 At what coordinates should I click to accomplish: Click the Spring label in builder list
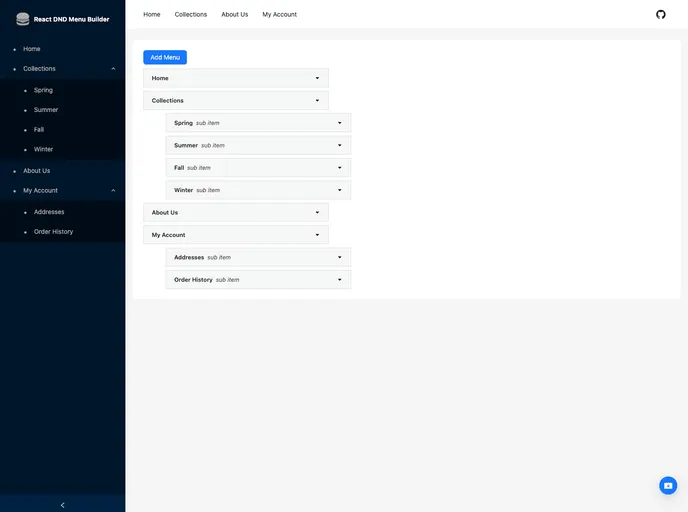tap(183, 123)
